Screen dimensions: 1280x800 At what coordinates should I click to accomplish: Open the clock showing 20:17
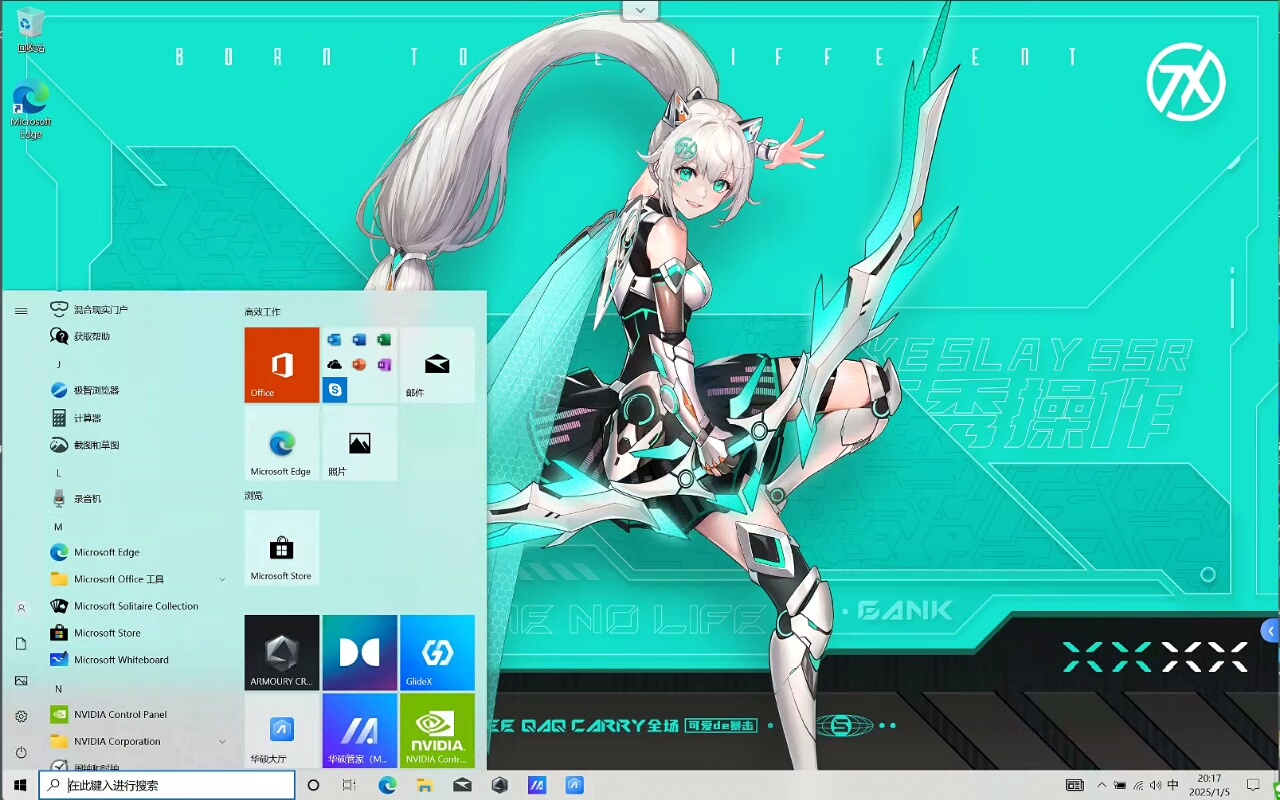click(1210, 785)
